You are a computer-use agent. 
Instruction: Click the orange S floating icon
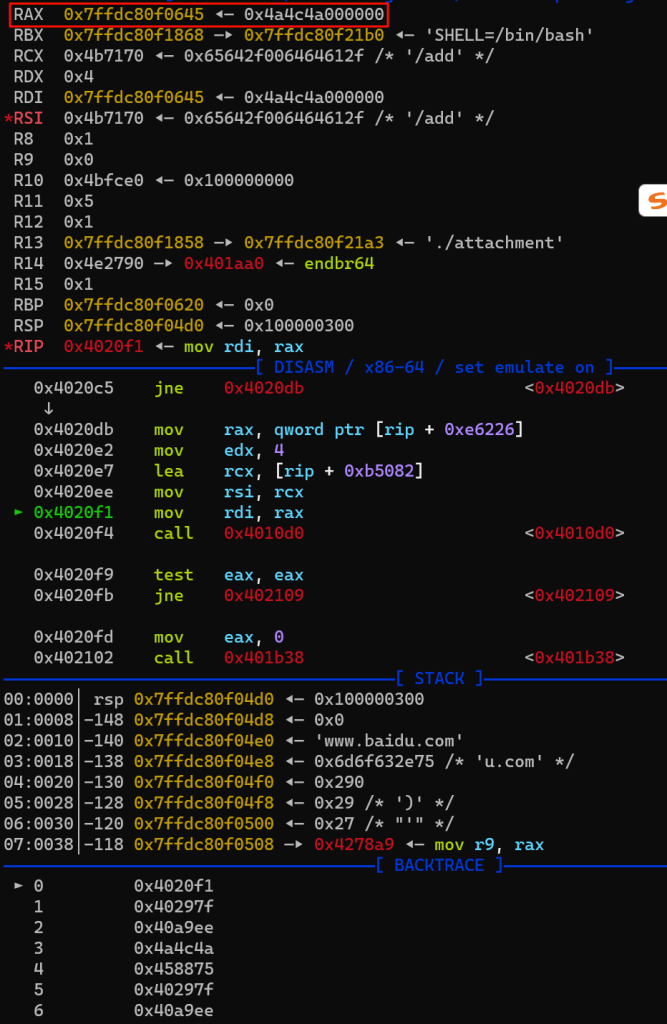pyautogui.click(x=654, y=201)
